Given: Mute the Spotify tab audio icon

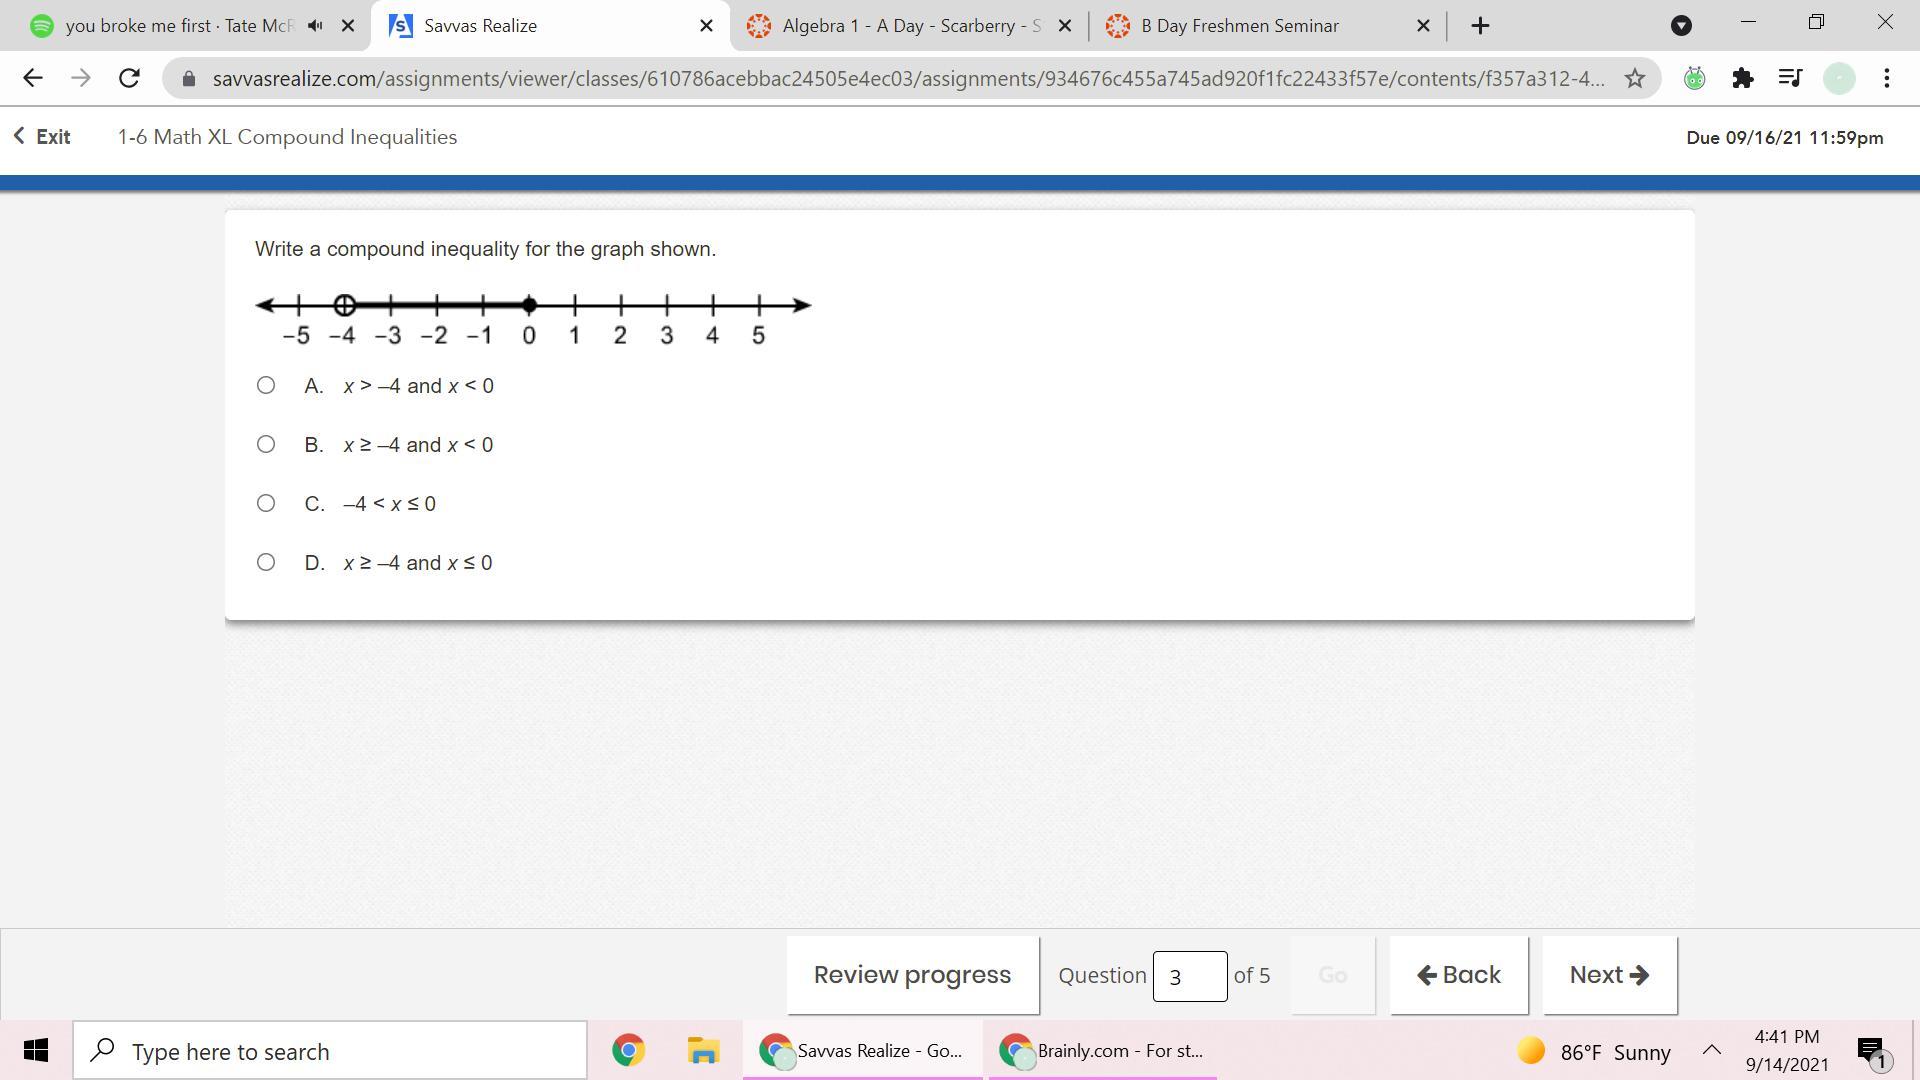Looking at the screenshot, I should (x=315, y=26).
